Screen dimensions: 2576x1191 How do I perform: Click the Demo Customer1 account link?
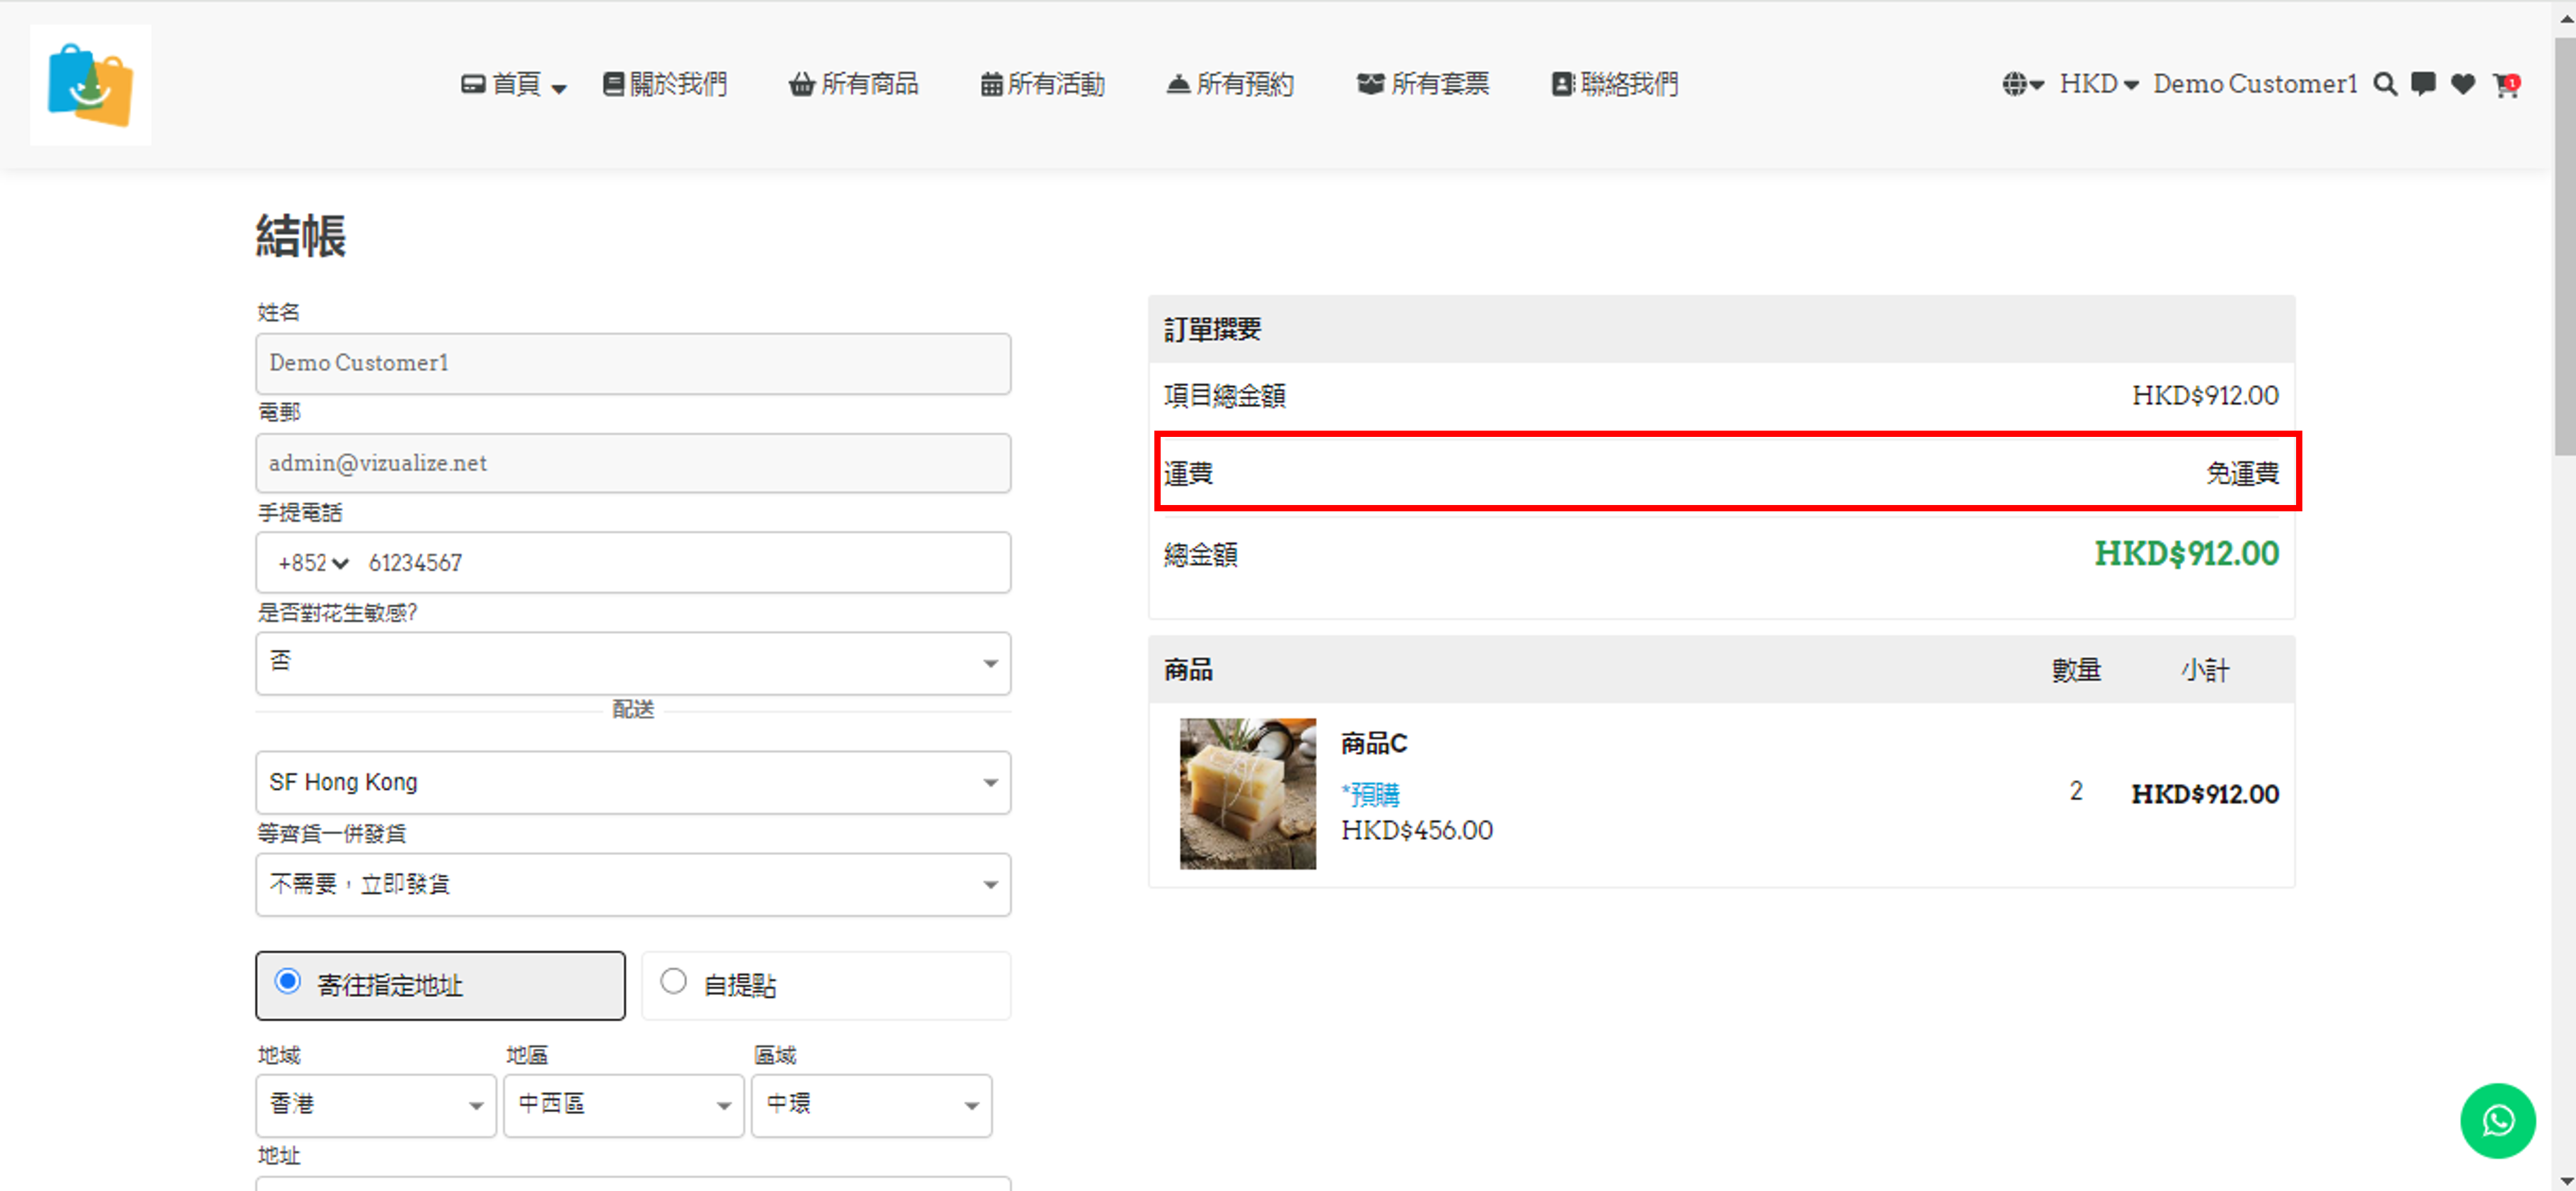pos(2255,85)
